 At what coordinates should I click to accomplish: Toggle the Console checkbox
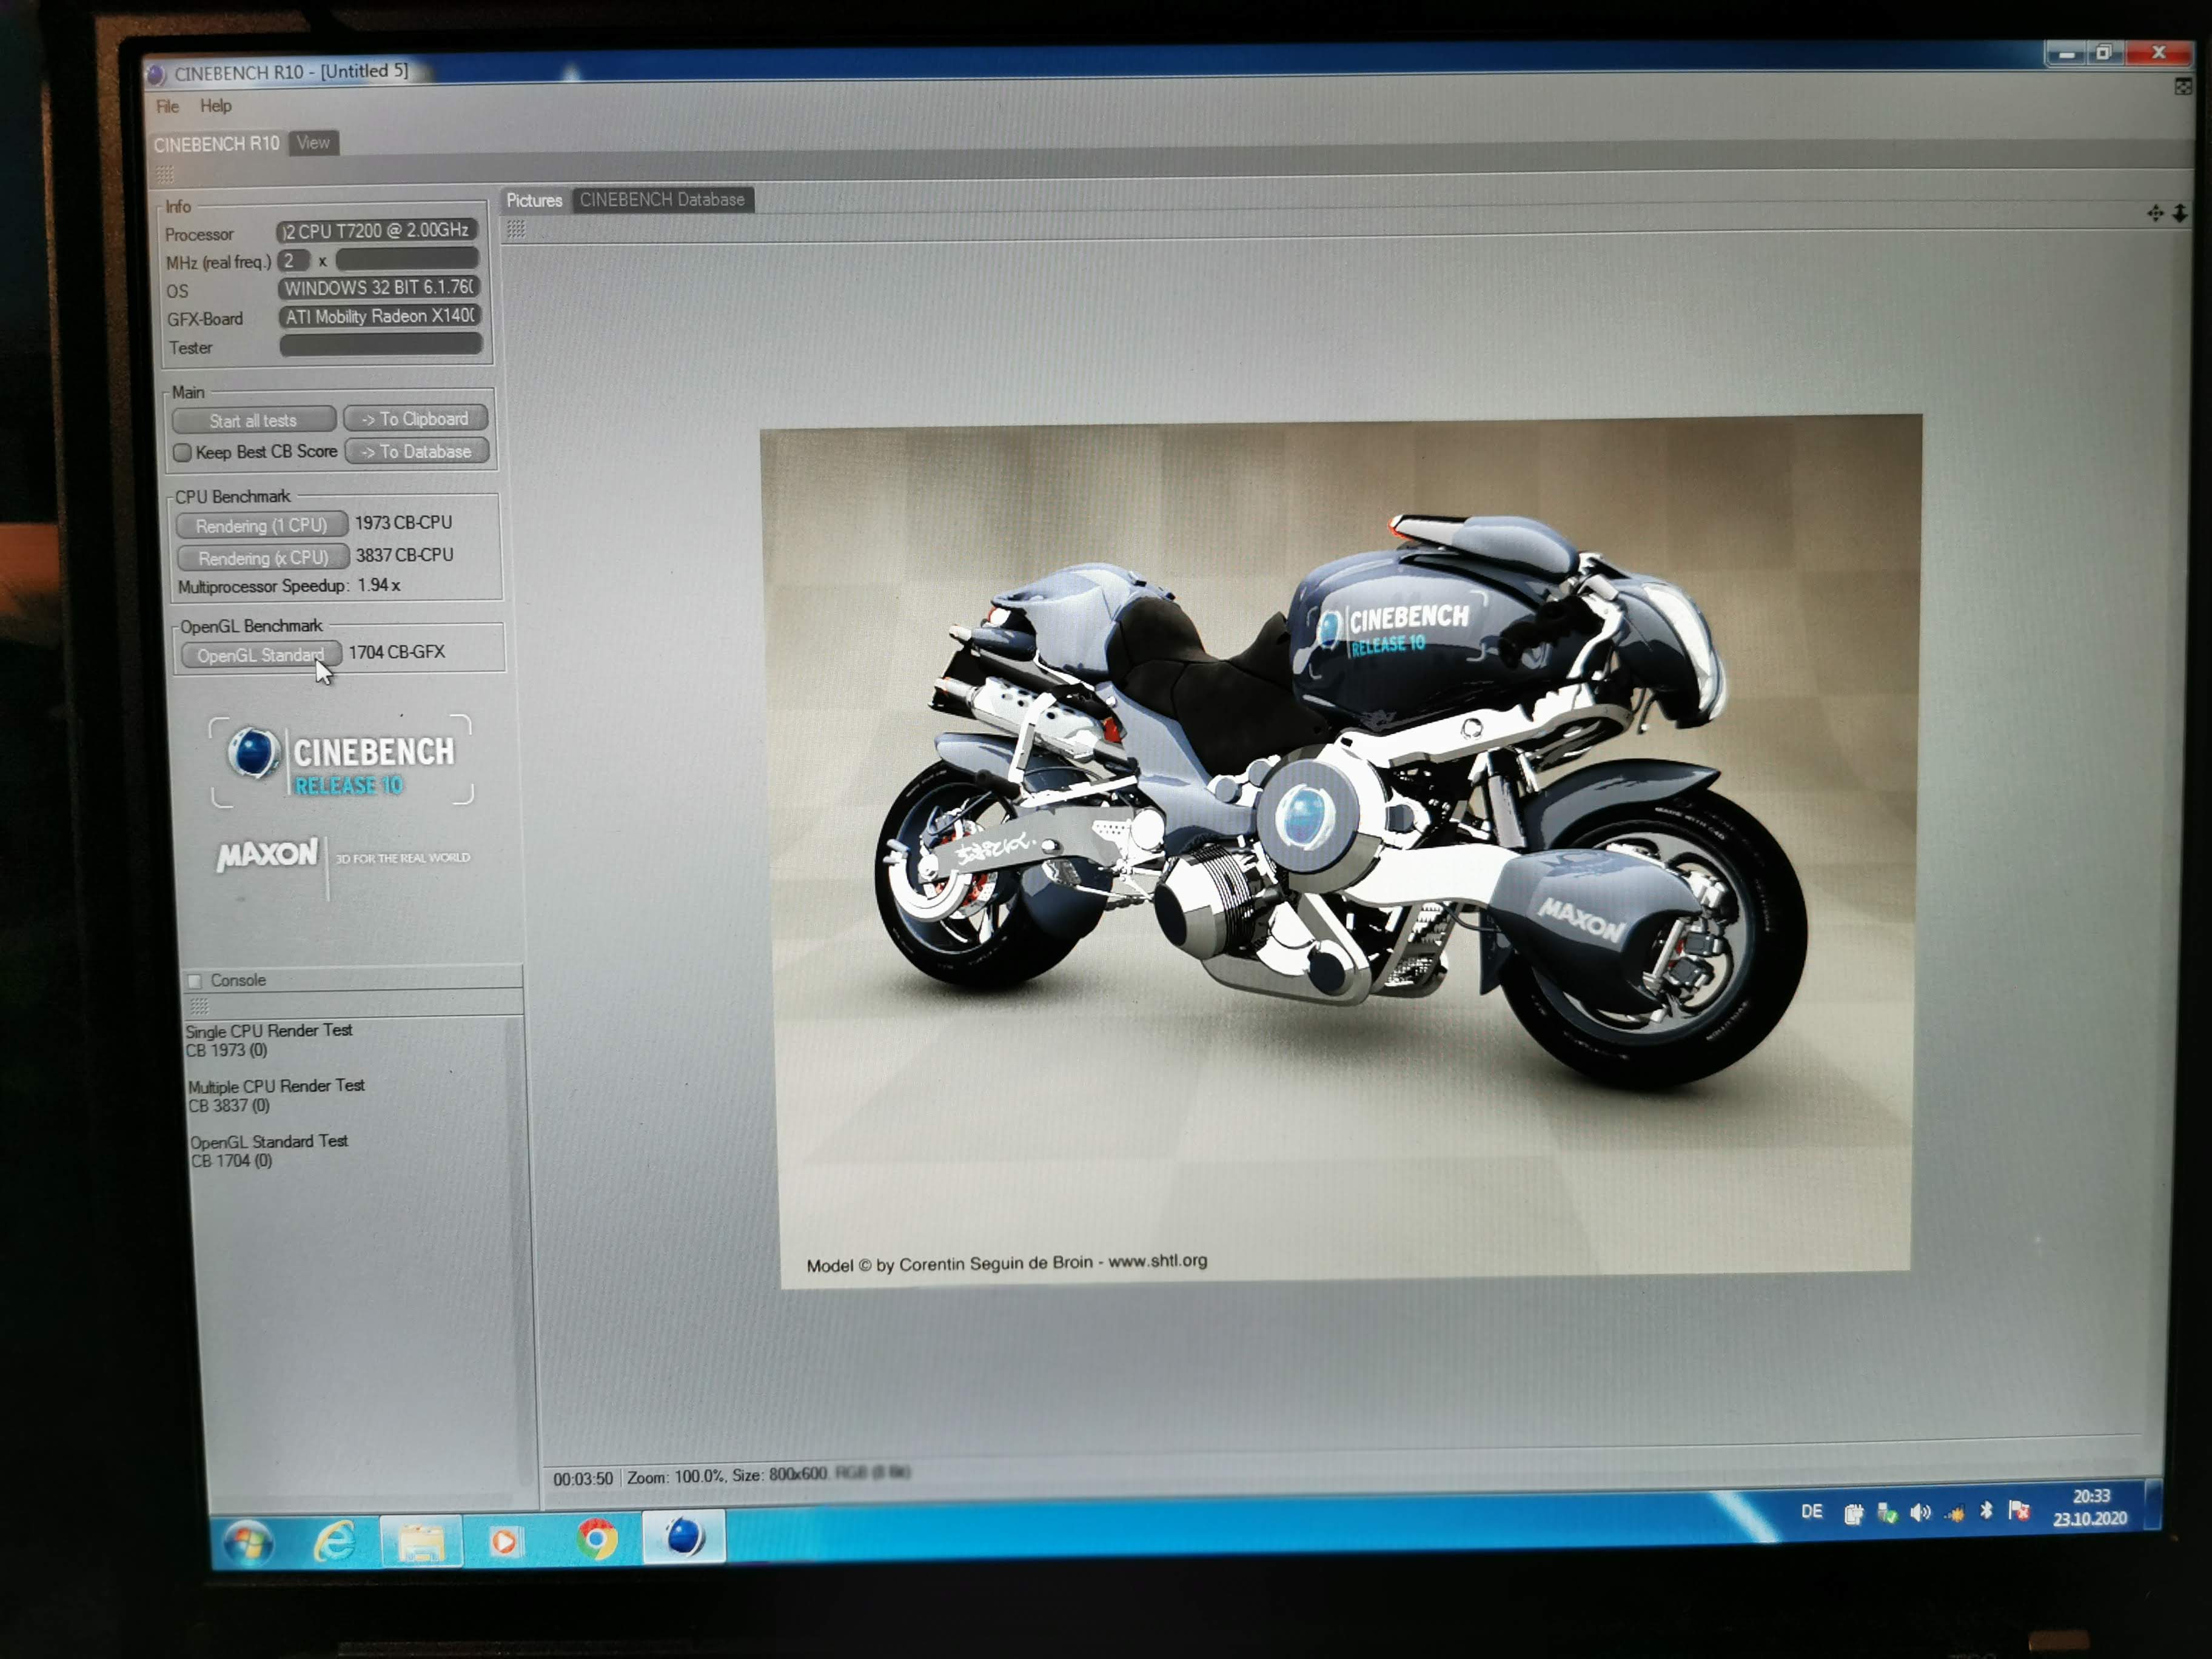point(195,981)
